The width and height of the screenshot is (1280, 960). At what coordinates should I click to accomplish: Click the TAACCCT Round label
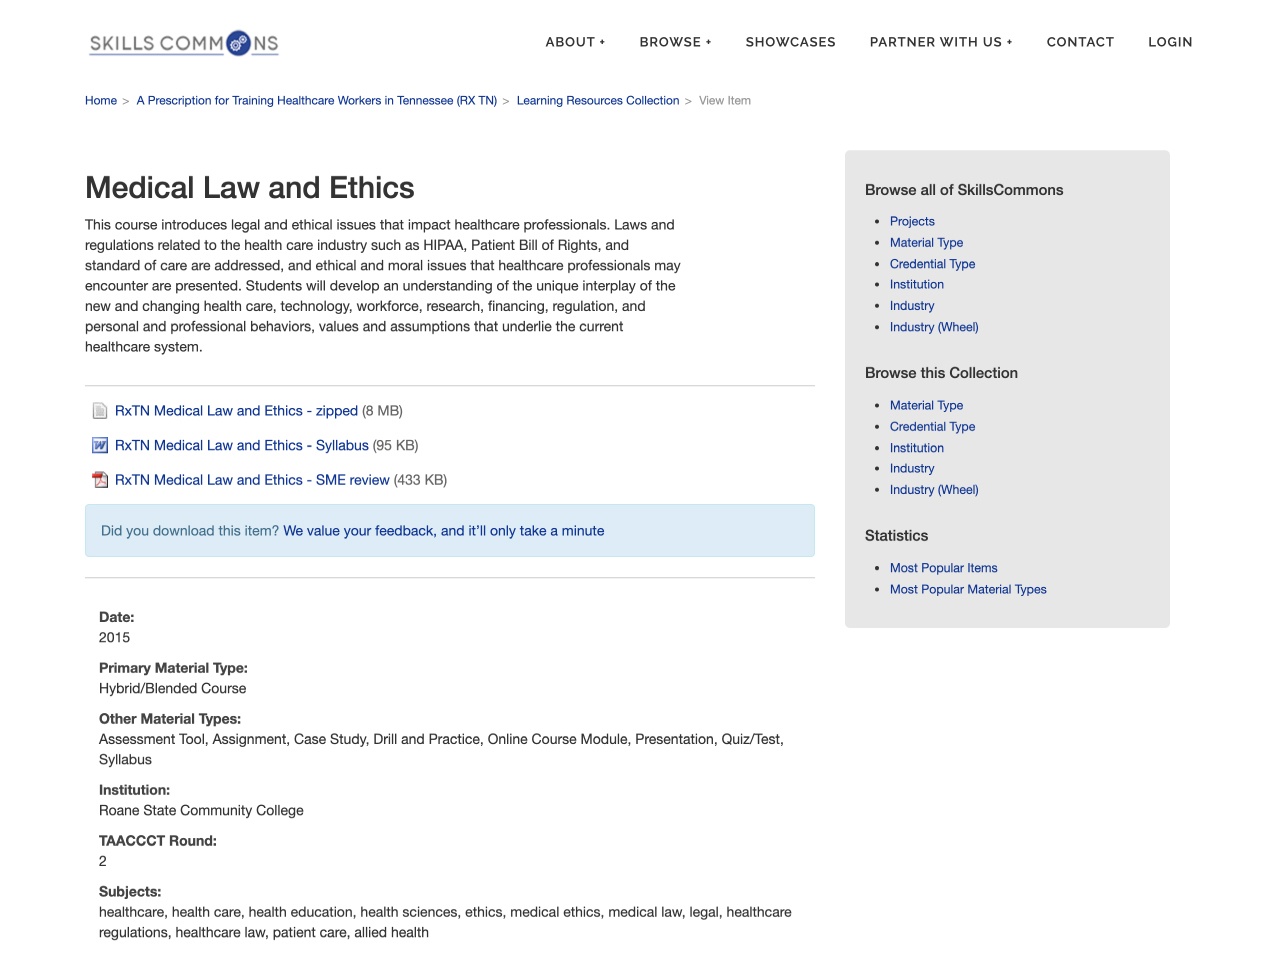tap(158, 841)
